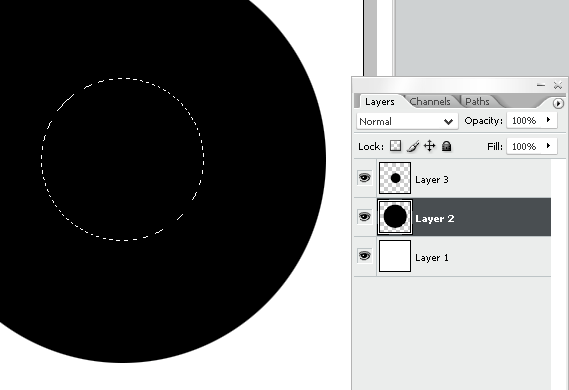The height and width of the screenshot is (390, 569).
Task: Switch to the Channels tab
Action: point(430,102)
